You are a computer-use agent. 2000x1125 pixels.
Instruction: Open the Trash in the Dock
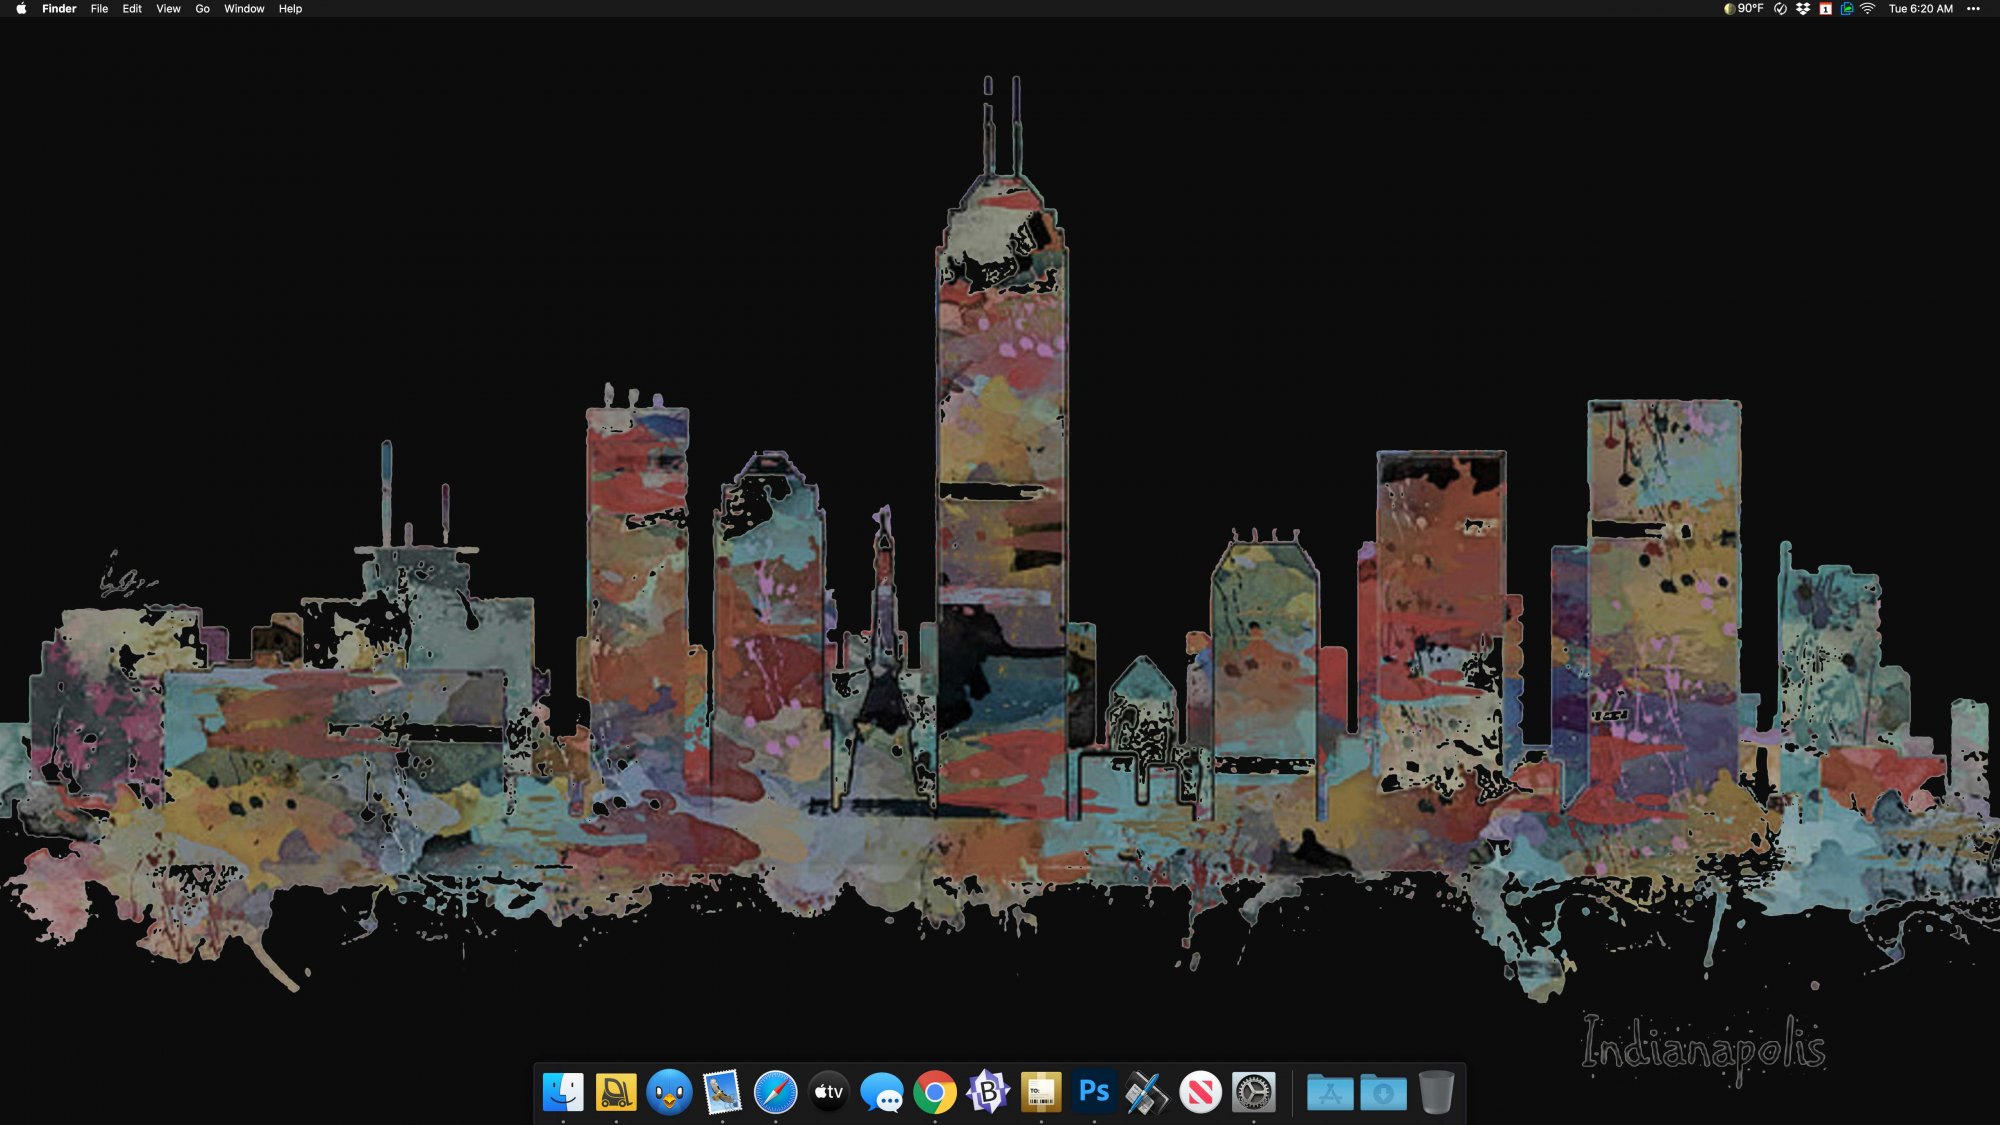1436,1092
